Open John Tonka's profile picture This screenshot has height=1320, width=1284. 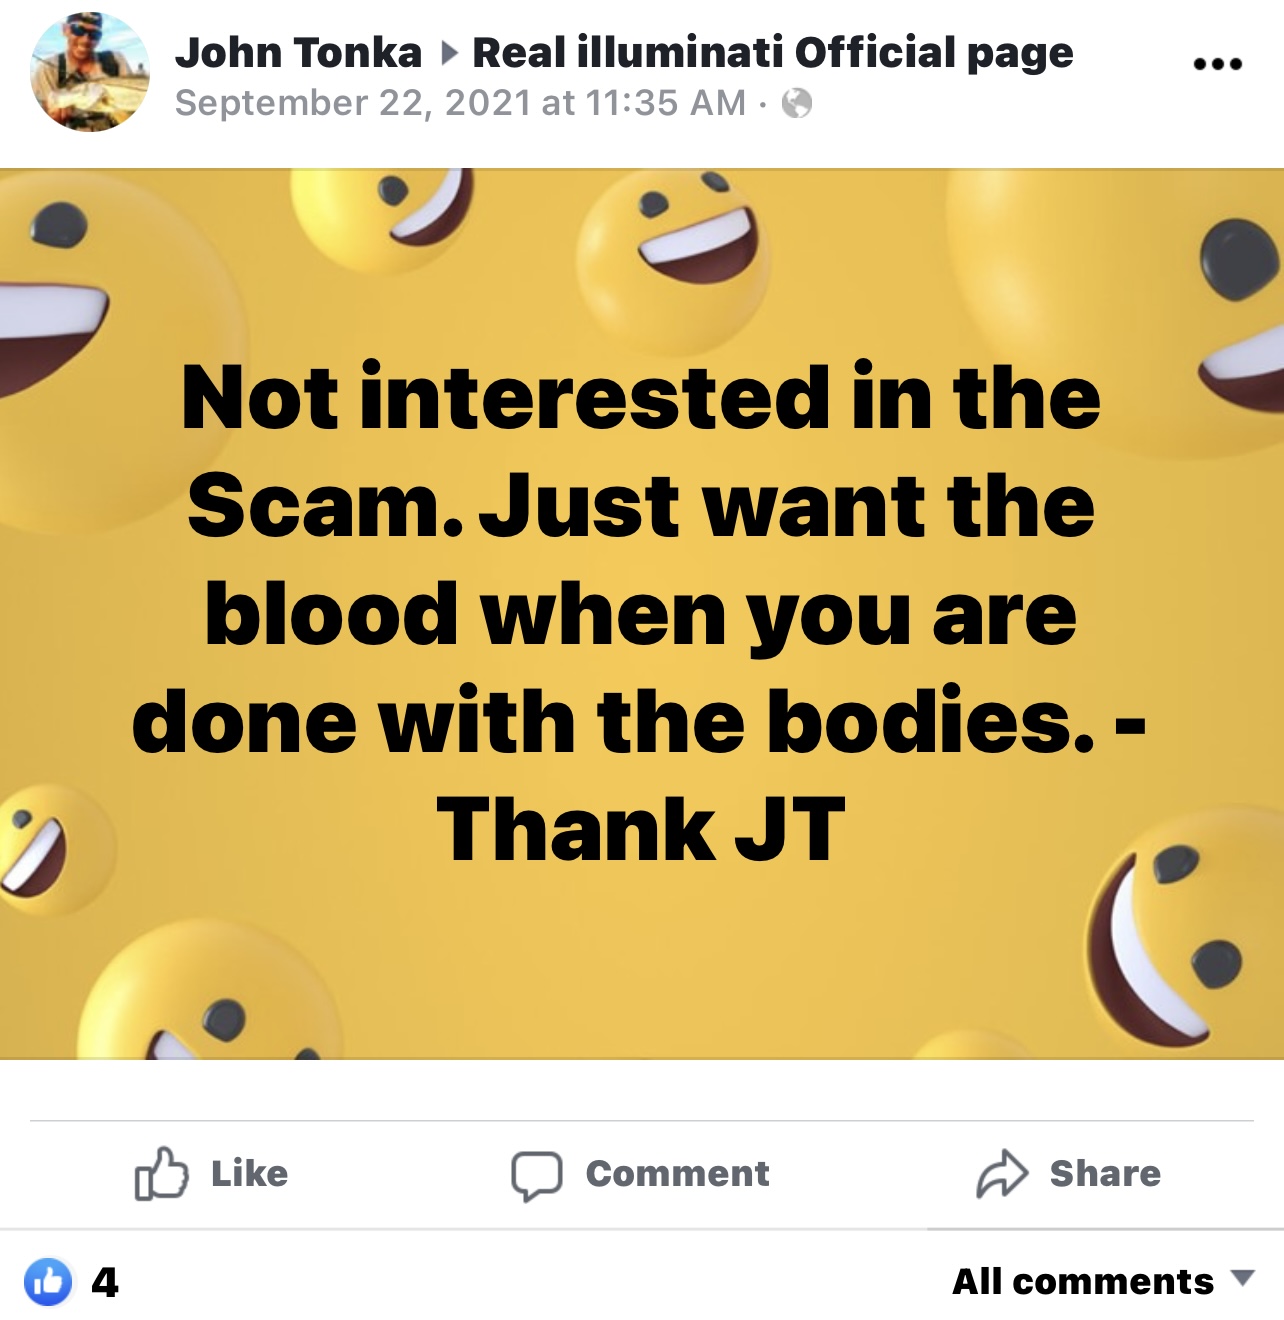[x=89, y=72]
